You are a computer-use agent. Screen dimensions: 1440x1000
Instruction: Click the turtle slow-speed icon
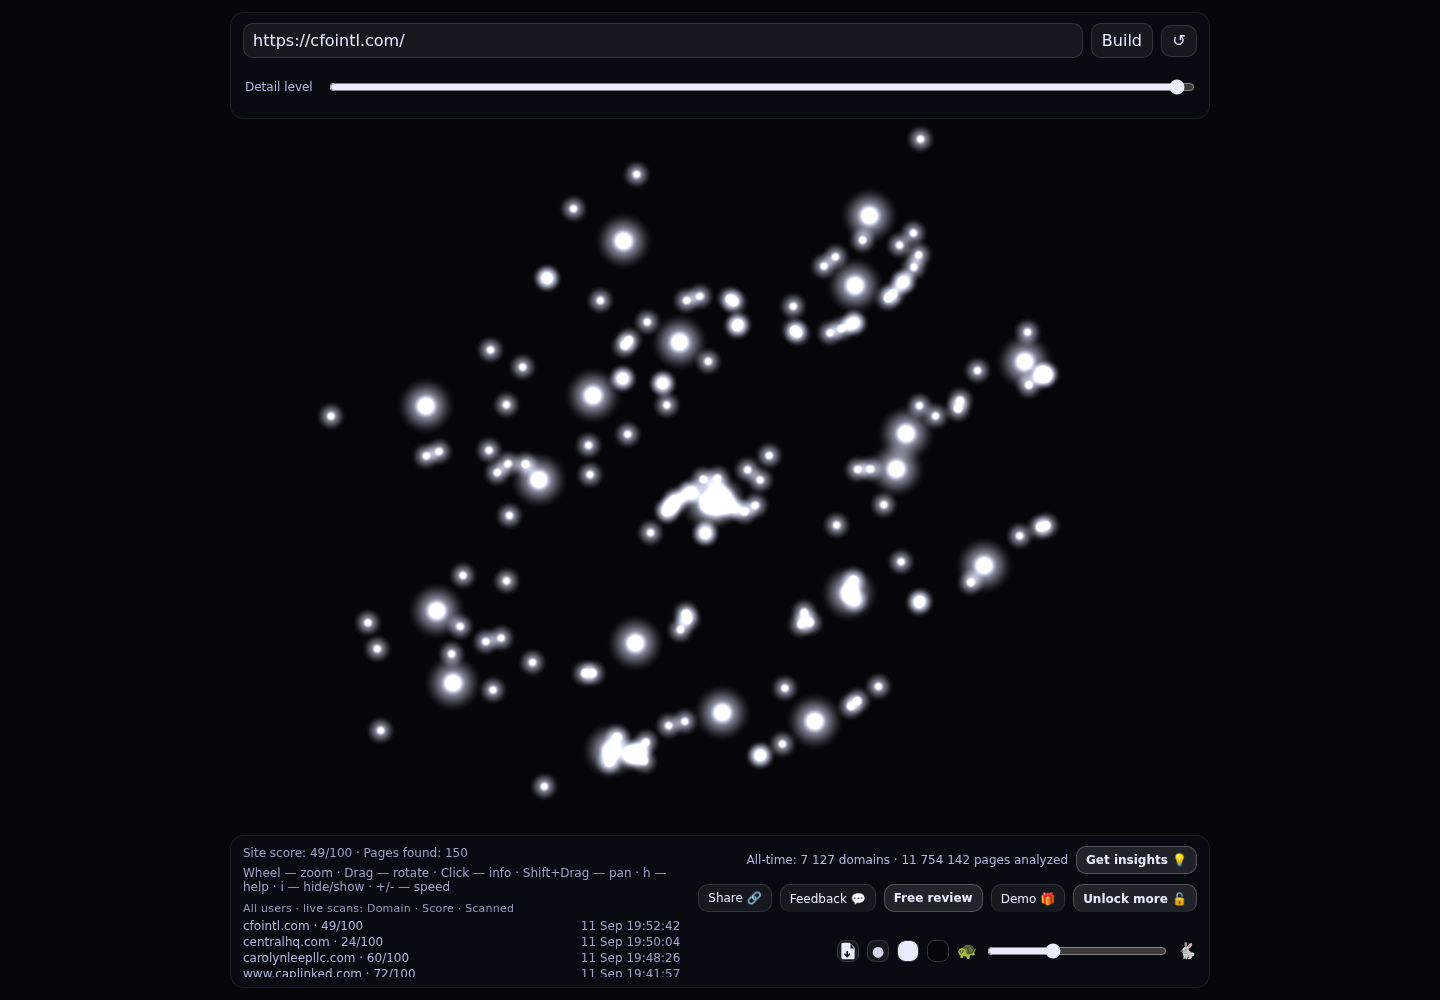coord(967,951)
